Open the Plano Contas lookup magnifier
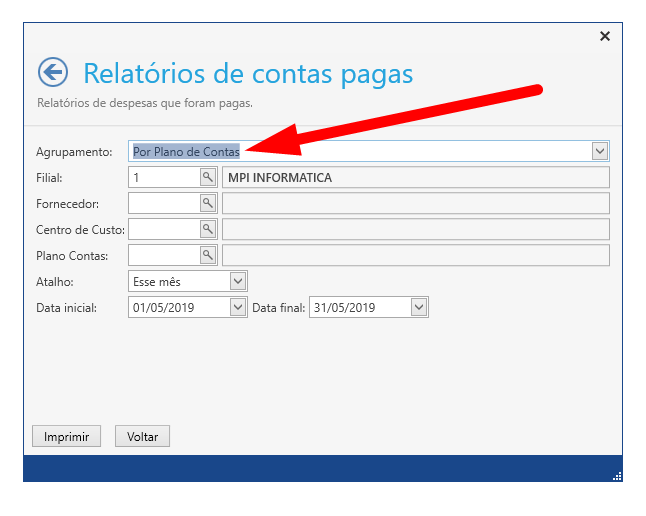Viewport: 646px width, 516px height. click(x=208, y=255)
